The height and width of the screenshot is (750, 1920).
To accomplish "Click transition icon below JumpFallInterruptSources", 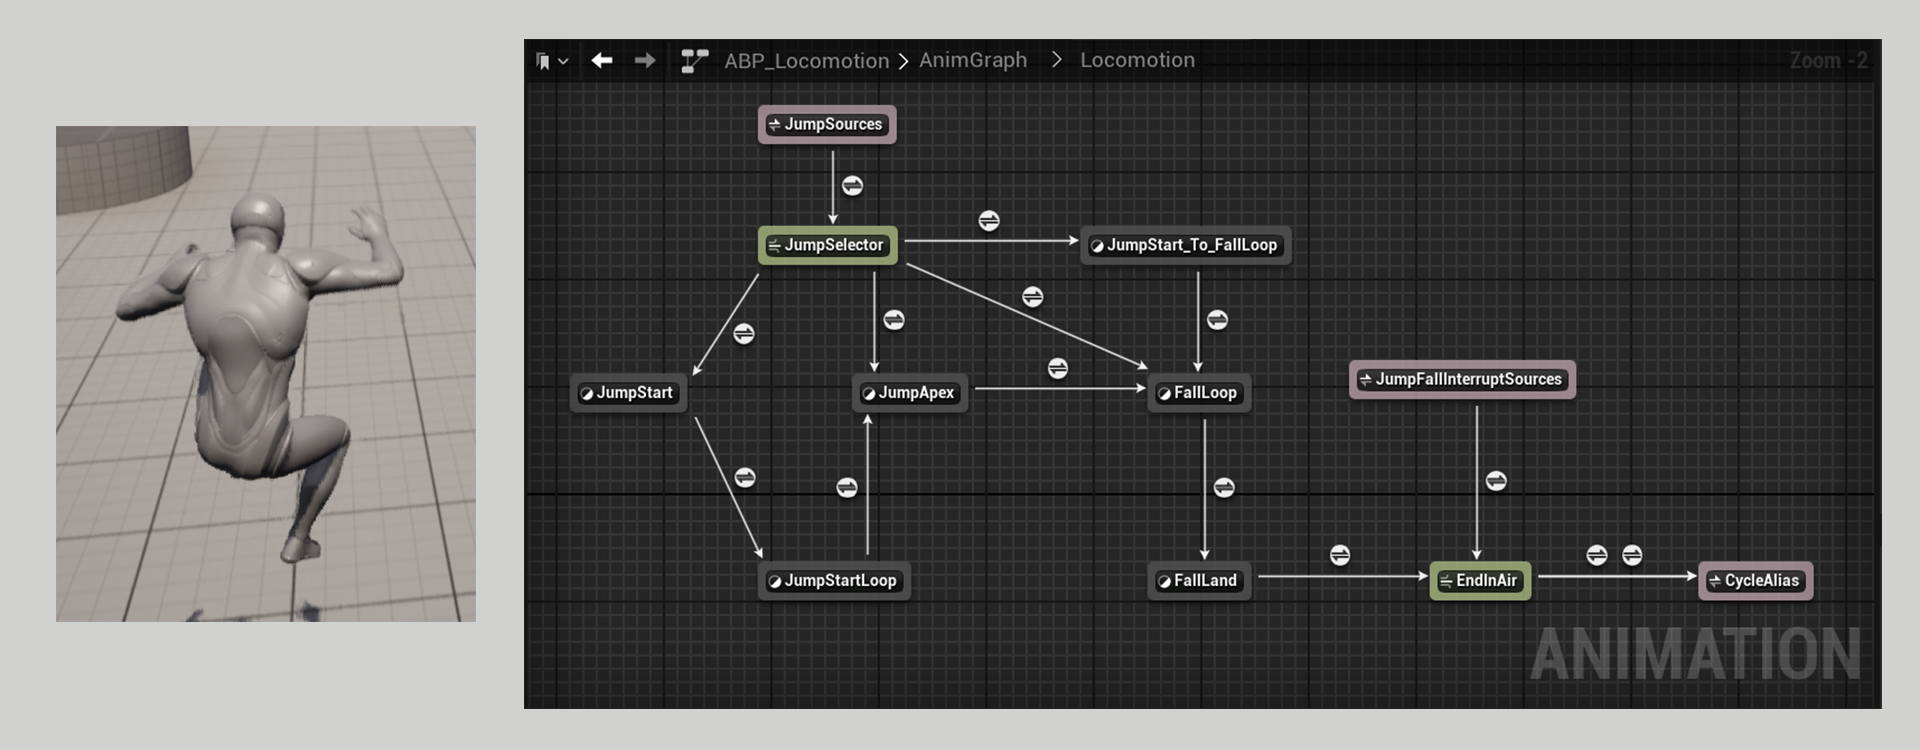I will 1496,481.
